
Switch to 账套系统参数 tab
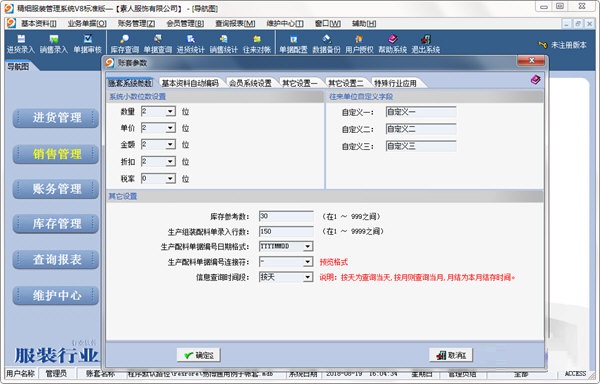pos(130,83)
